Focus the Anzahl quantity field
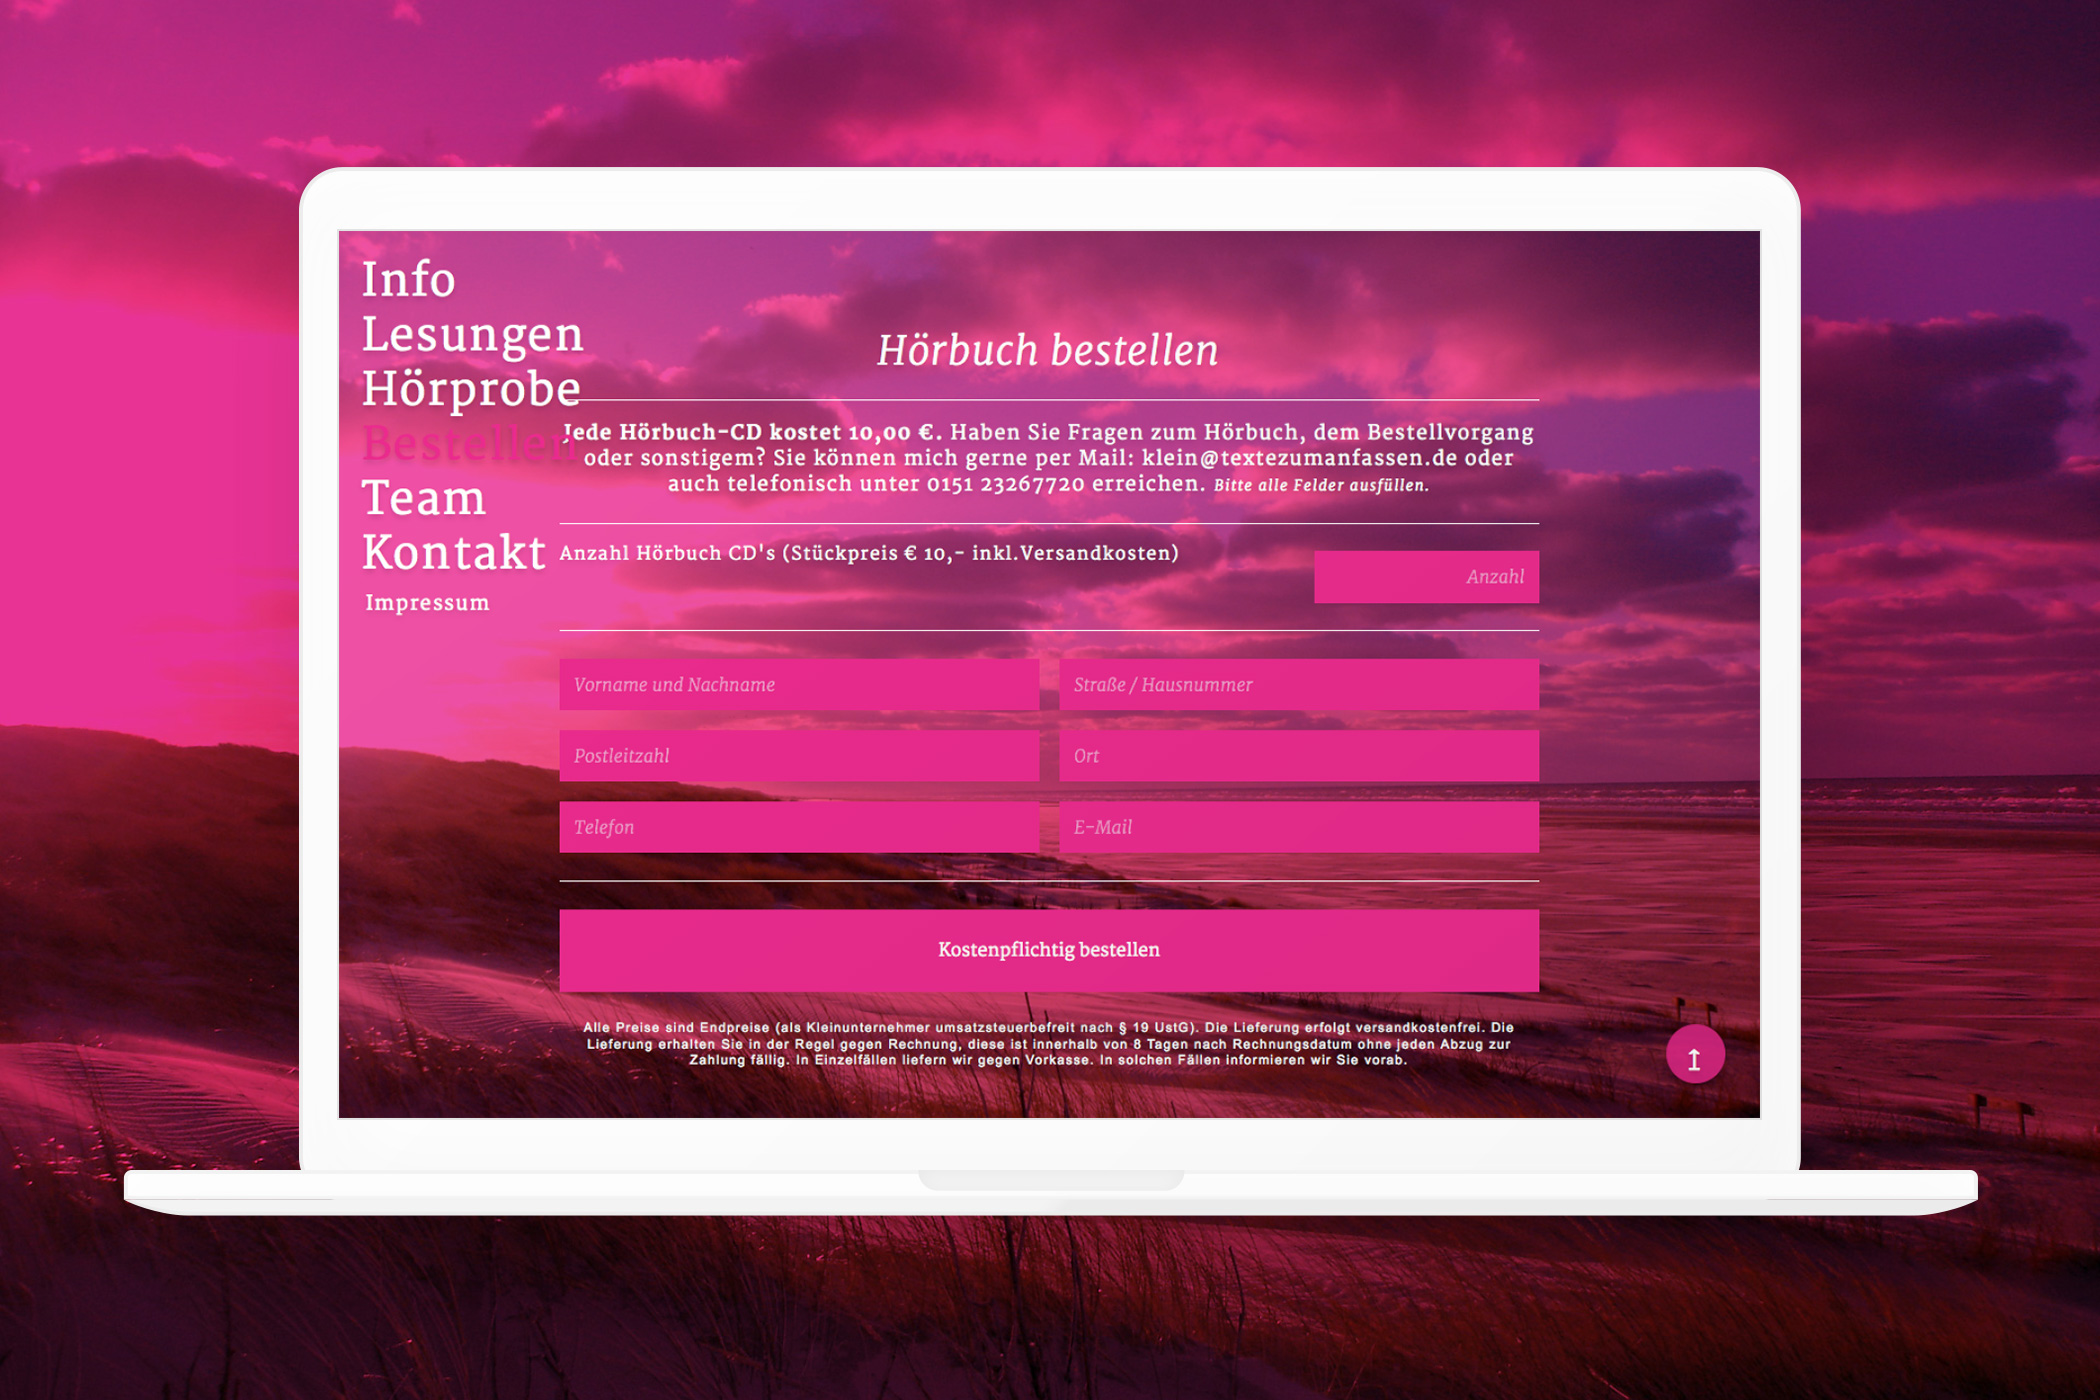Screen dimensions: 2100x1400 (1425, 577)
